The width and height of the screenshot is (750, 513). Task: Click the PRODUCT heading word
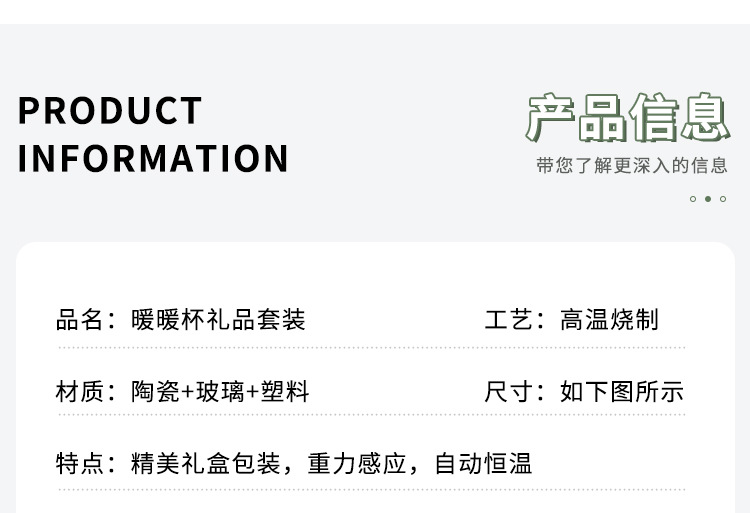pyautogui.click(x=110, y=111)
